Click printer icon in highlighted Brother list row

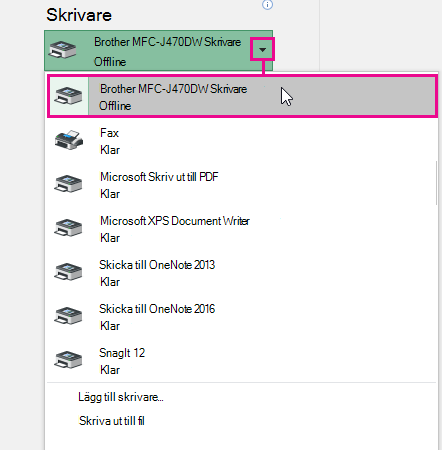point(68,96)
